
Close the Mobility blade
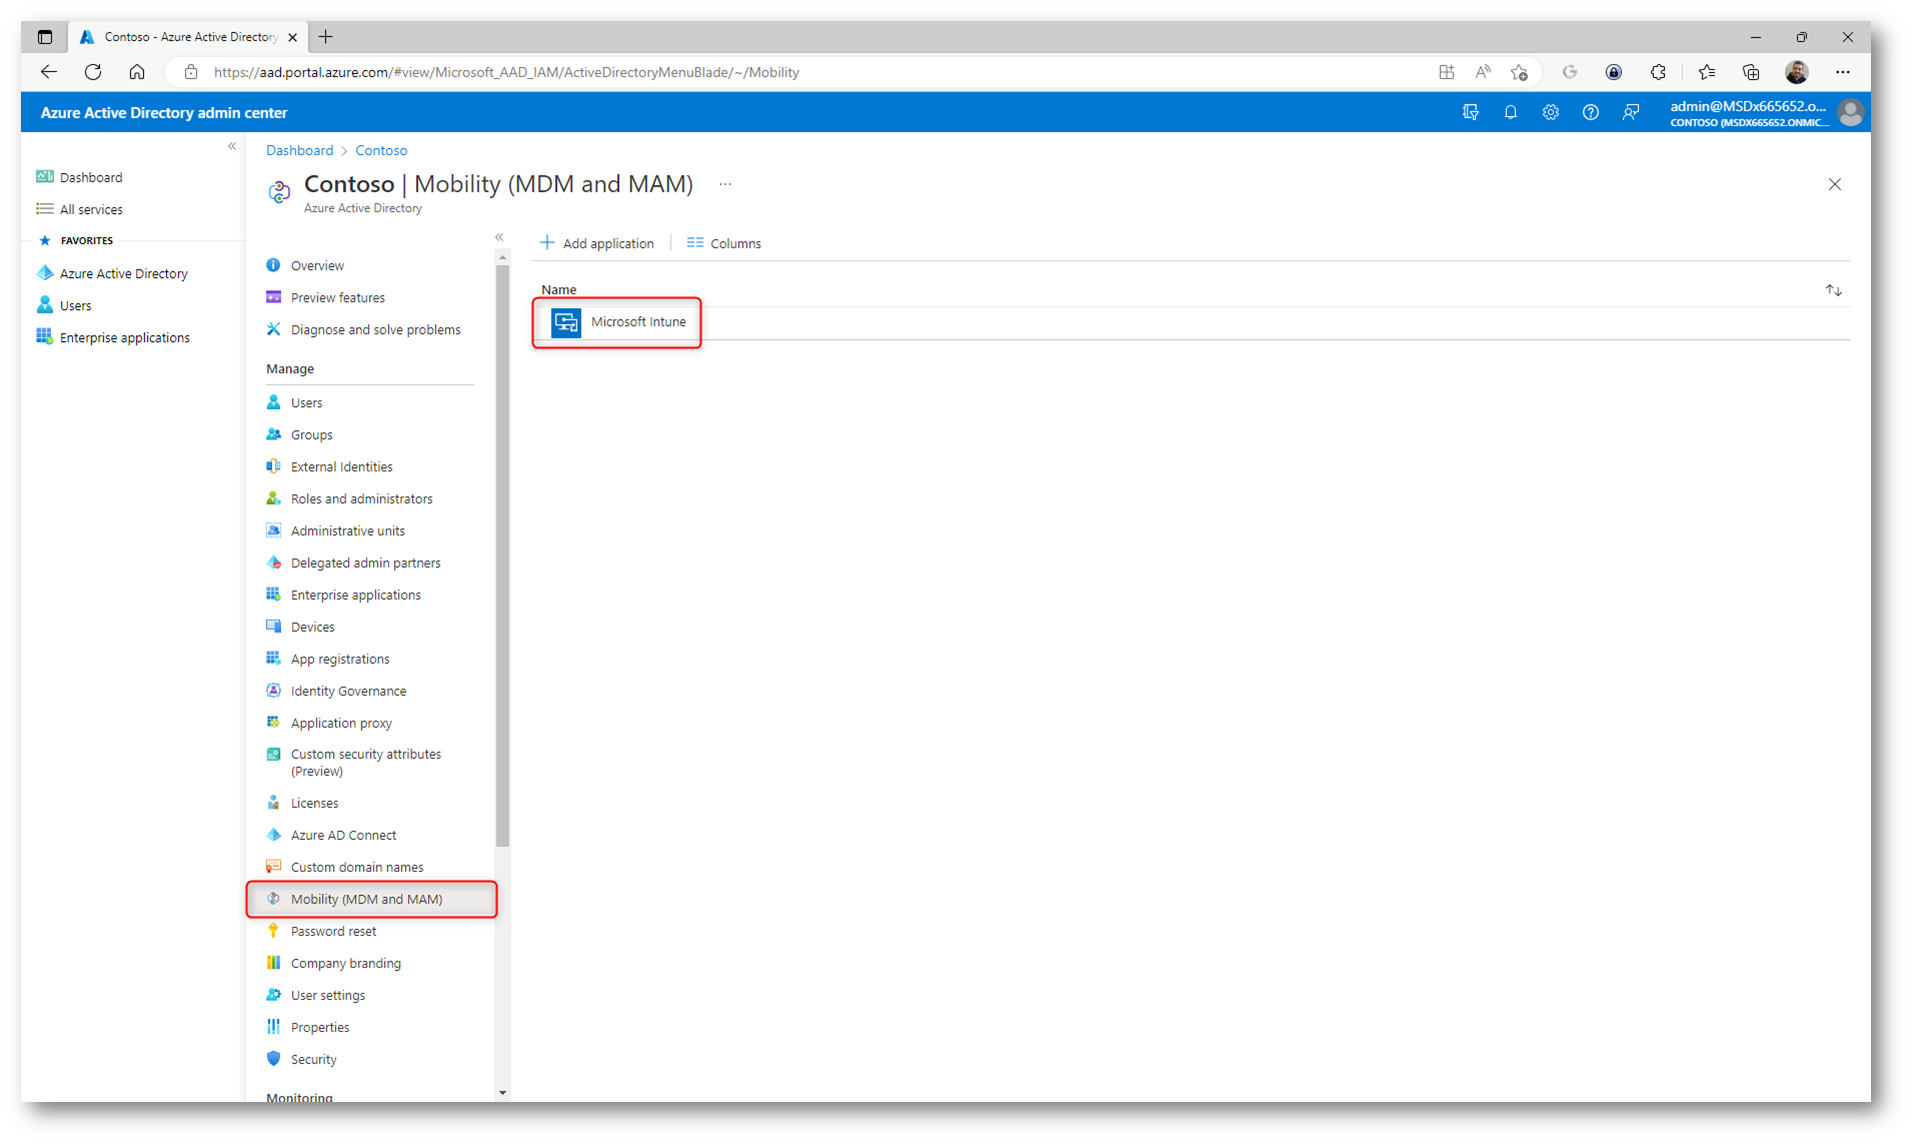(1834, 184)
